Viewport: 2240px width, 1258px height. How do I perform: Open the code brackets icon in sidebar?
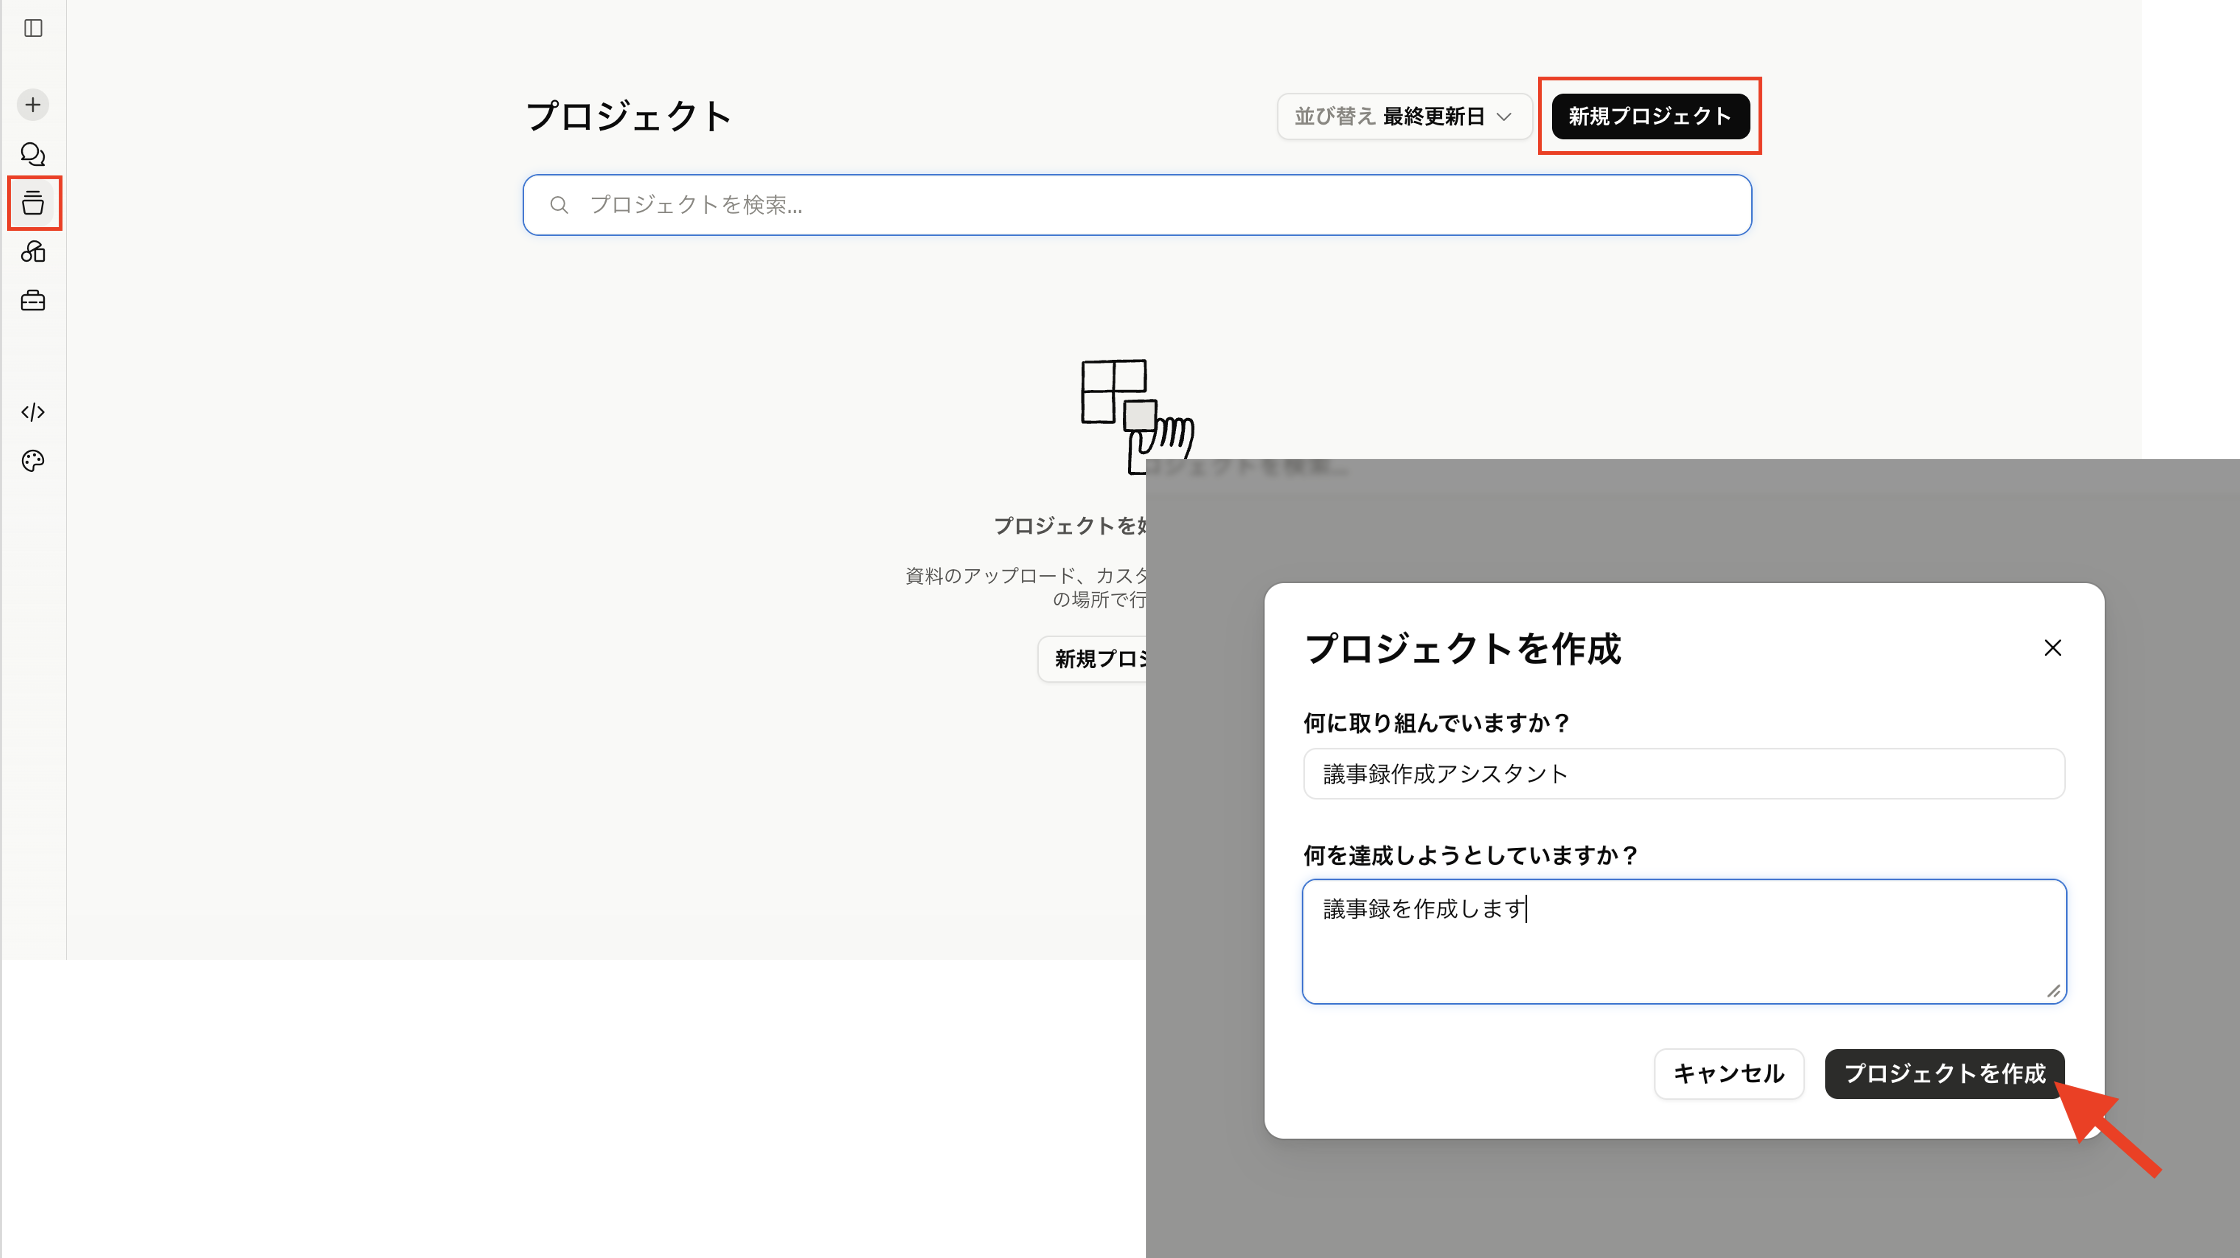coord(33,412)
